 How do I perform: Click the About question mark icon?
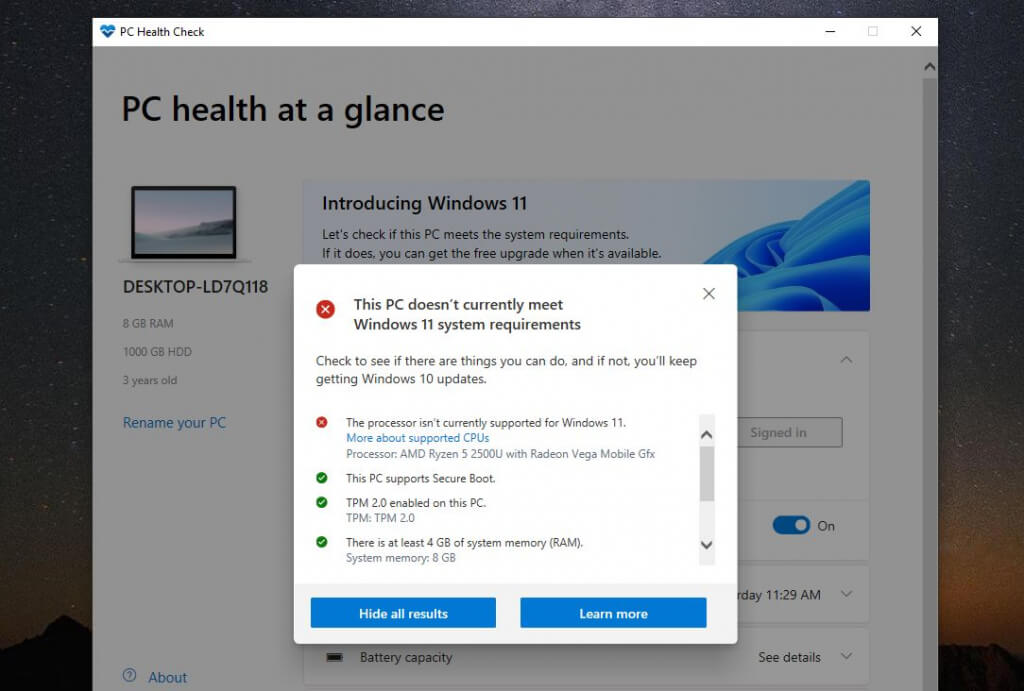130,676
